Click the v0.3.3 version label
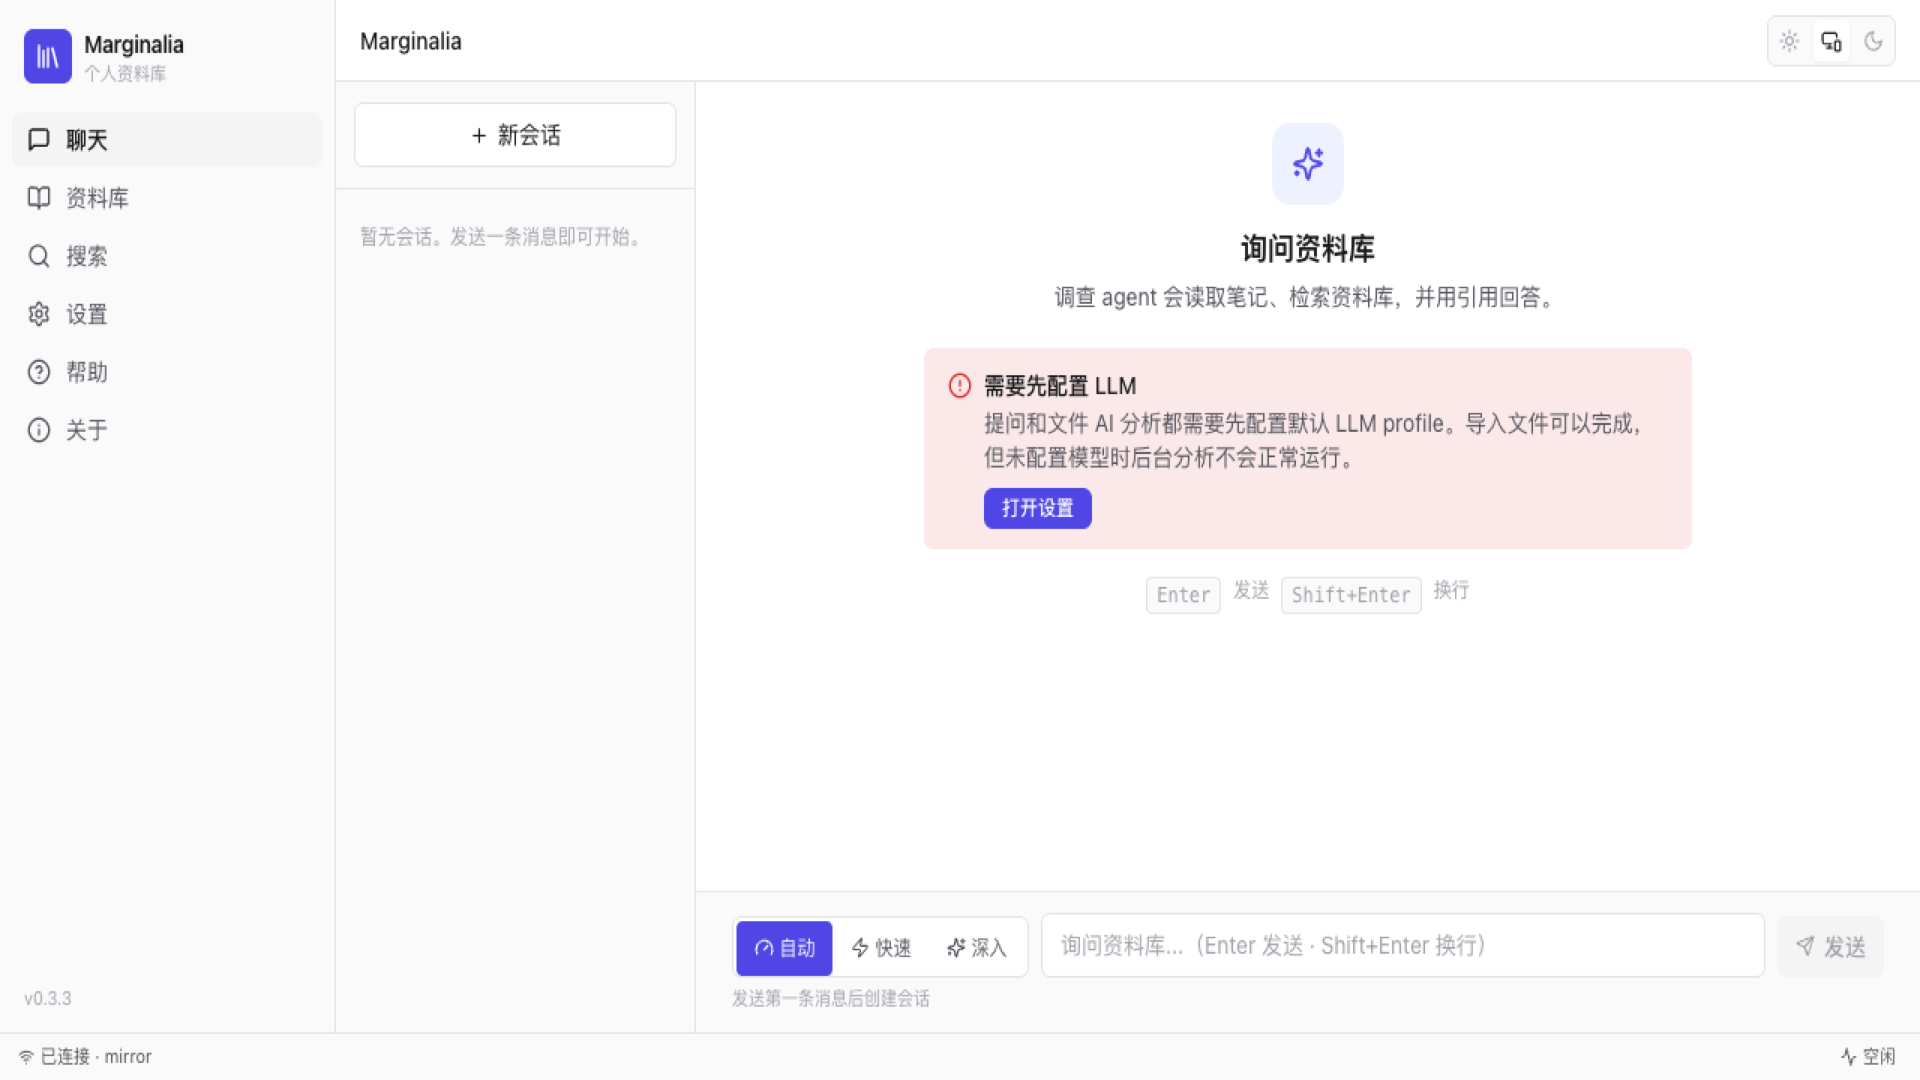The image size is (1920, 1080). [x=48, y=999]
